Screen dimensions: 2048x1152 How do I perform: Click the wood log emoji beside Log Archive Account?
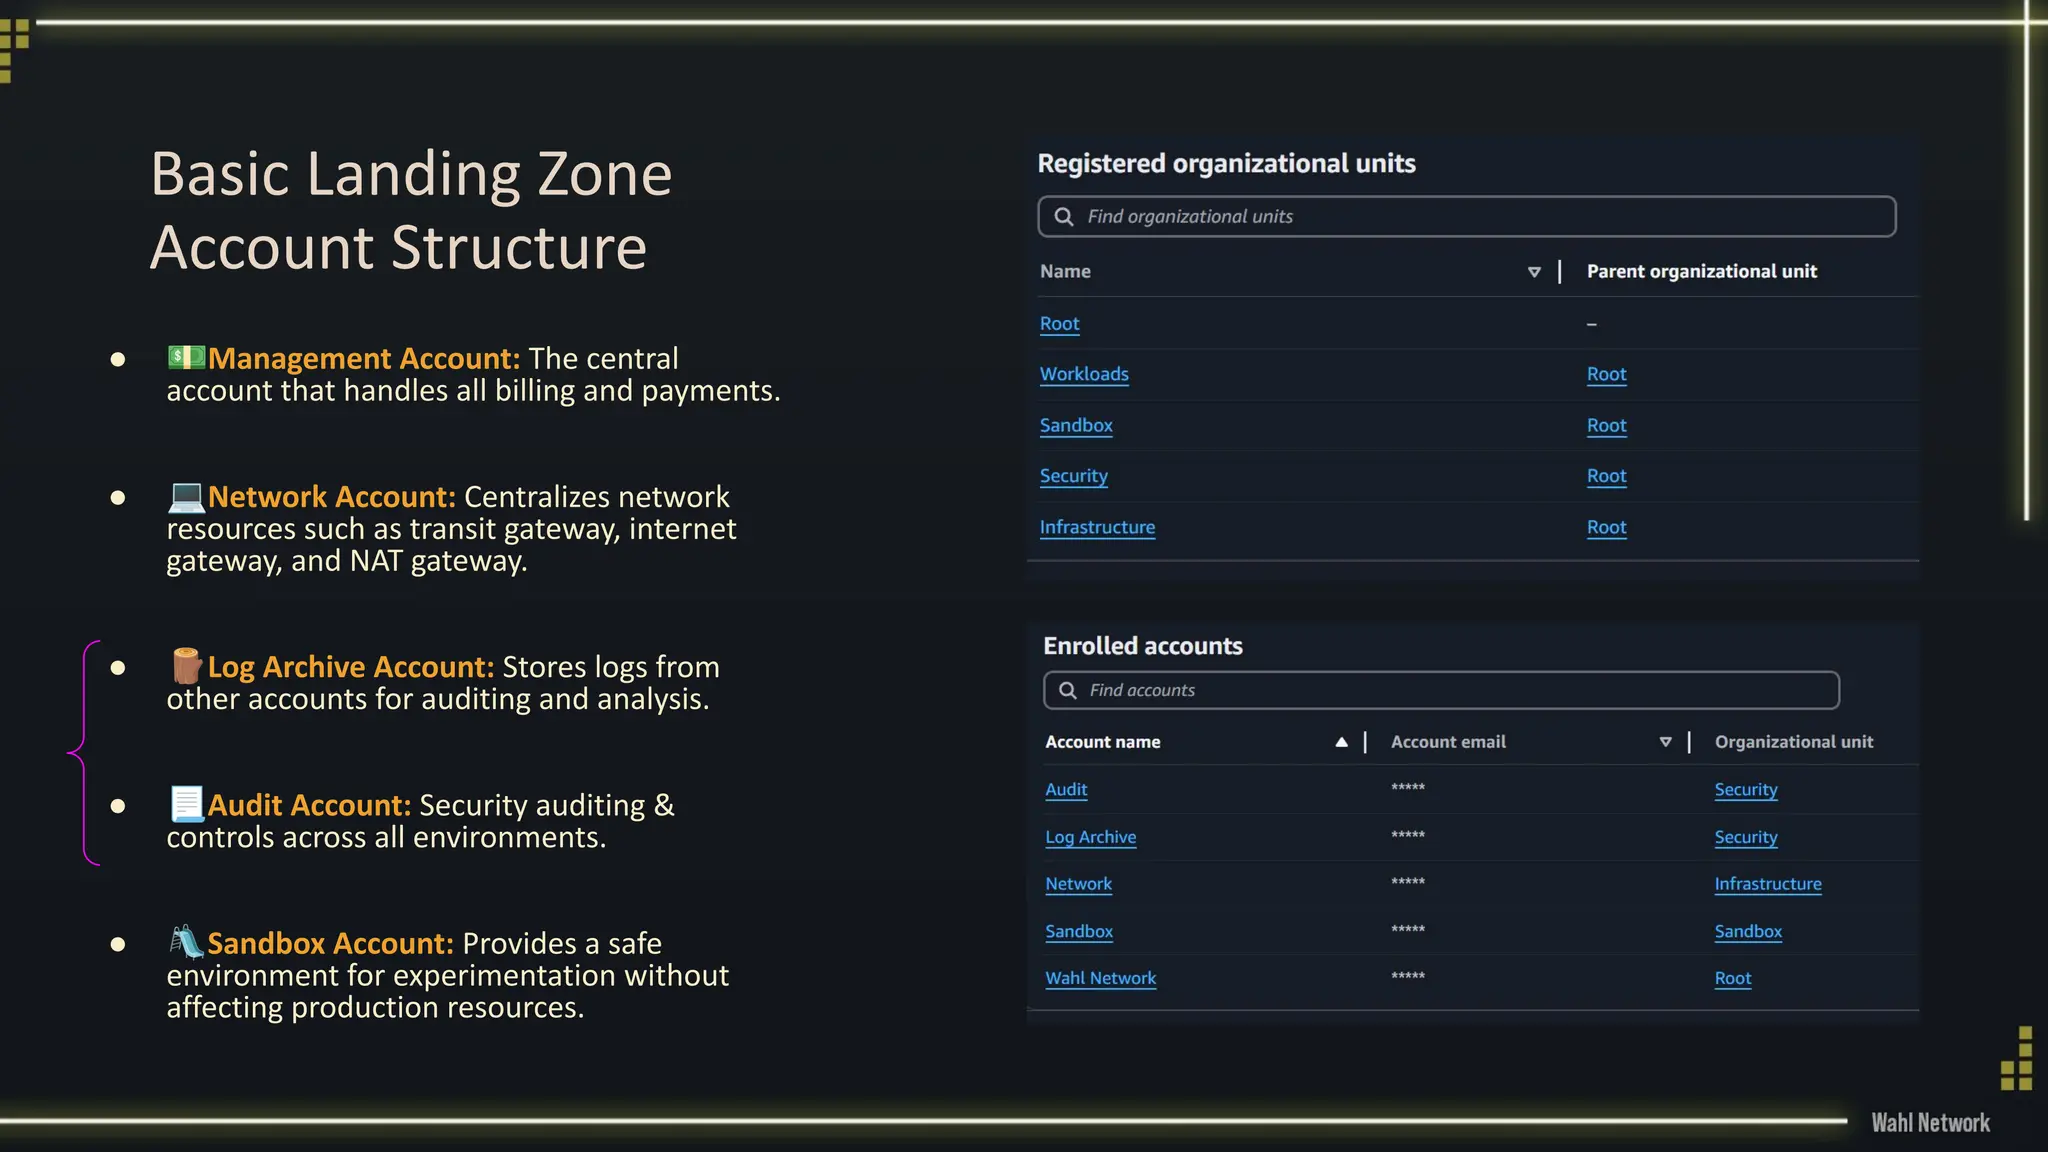(x=186, y=666)
